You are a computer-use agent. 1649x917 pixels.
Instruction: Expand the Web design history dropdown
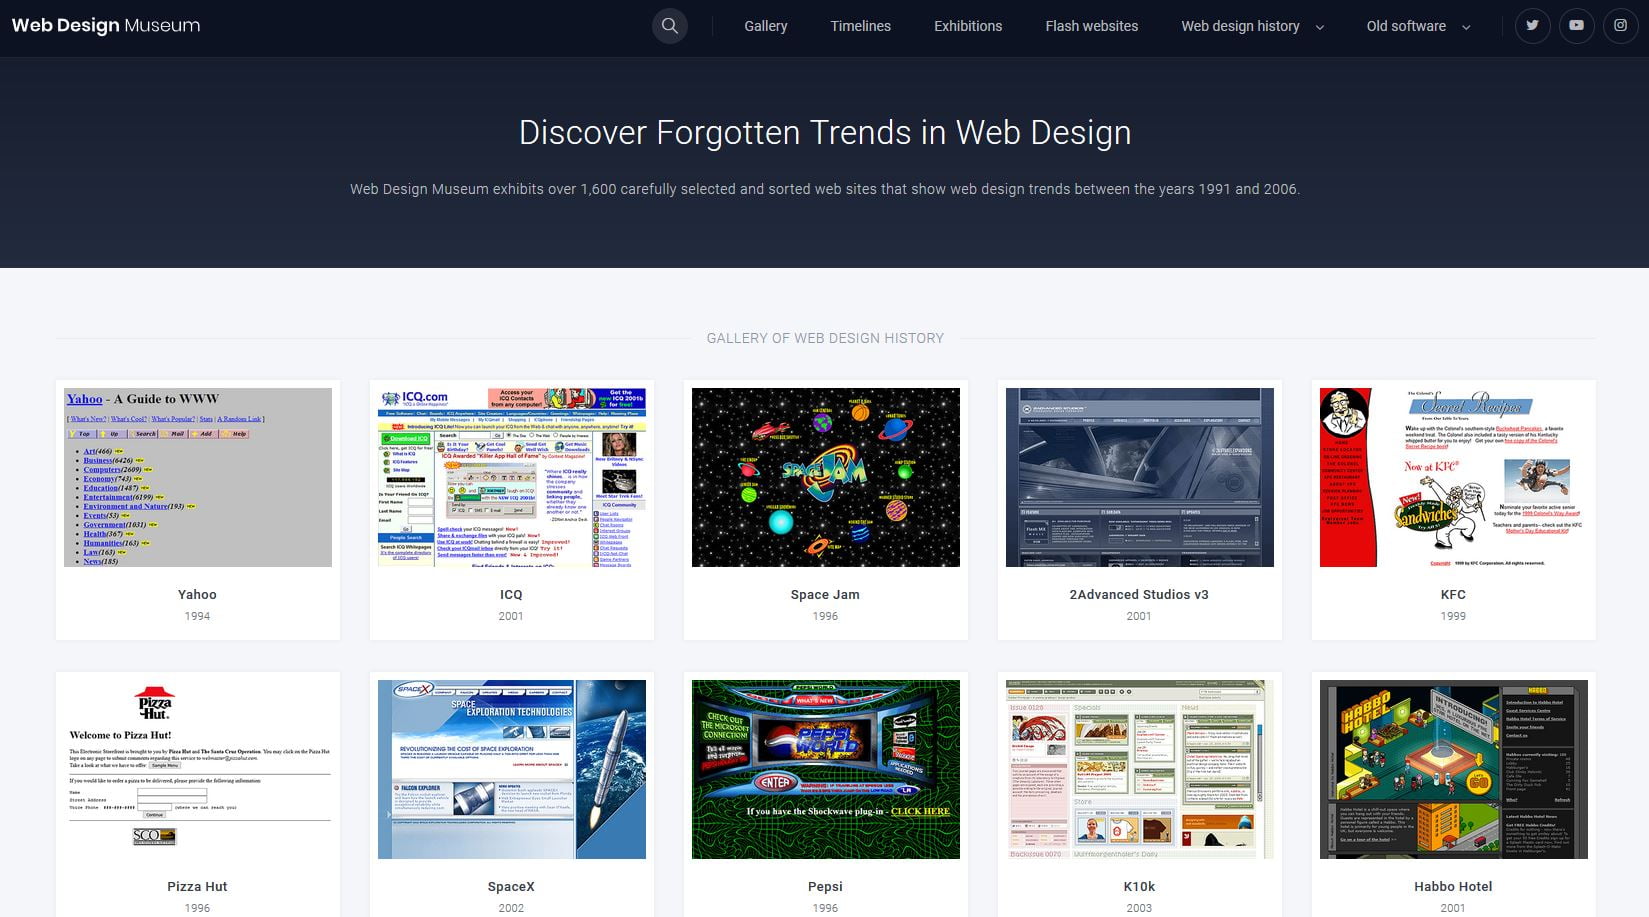point(1241,26)
